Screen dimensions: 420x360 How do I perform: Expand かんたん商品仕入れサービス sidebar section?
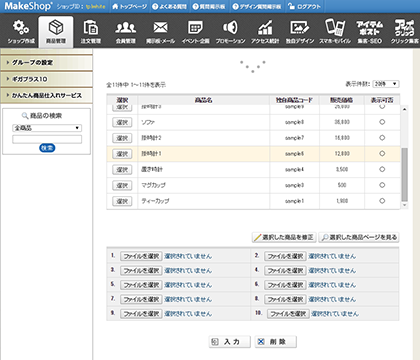(46, 95)
